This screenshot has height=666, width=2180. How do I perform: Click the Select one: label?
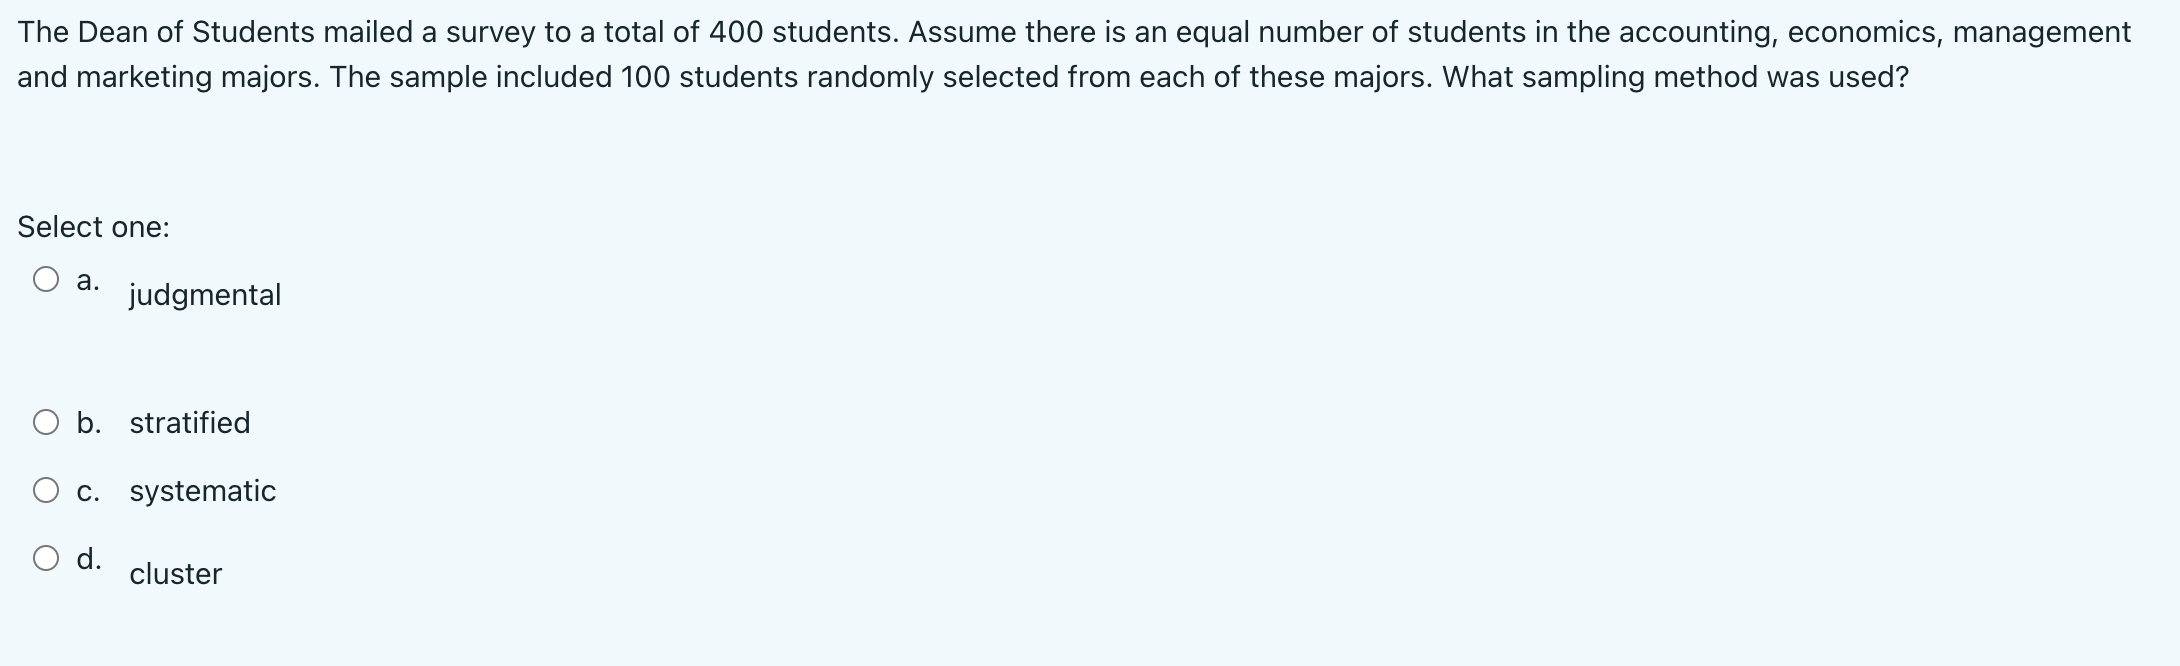[93, 227]
